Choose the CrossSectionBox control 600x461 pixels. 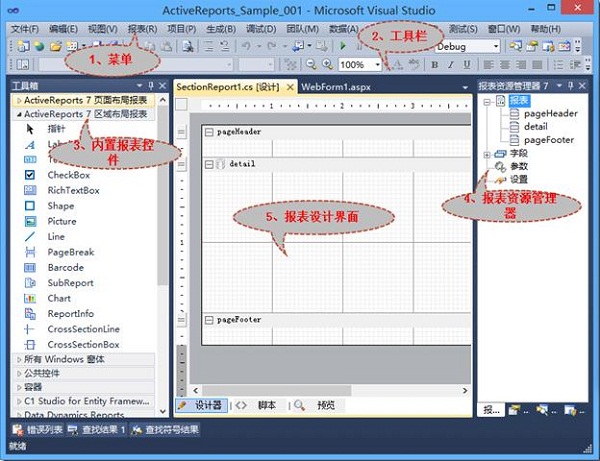(83, 344)
